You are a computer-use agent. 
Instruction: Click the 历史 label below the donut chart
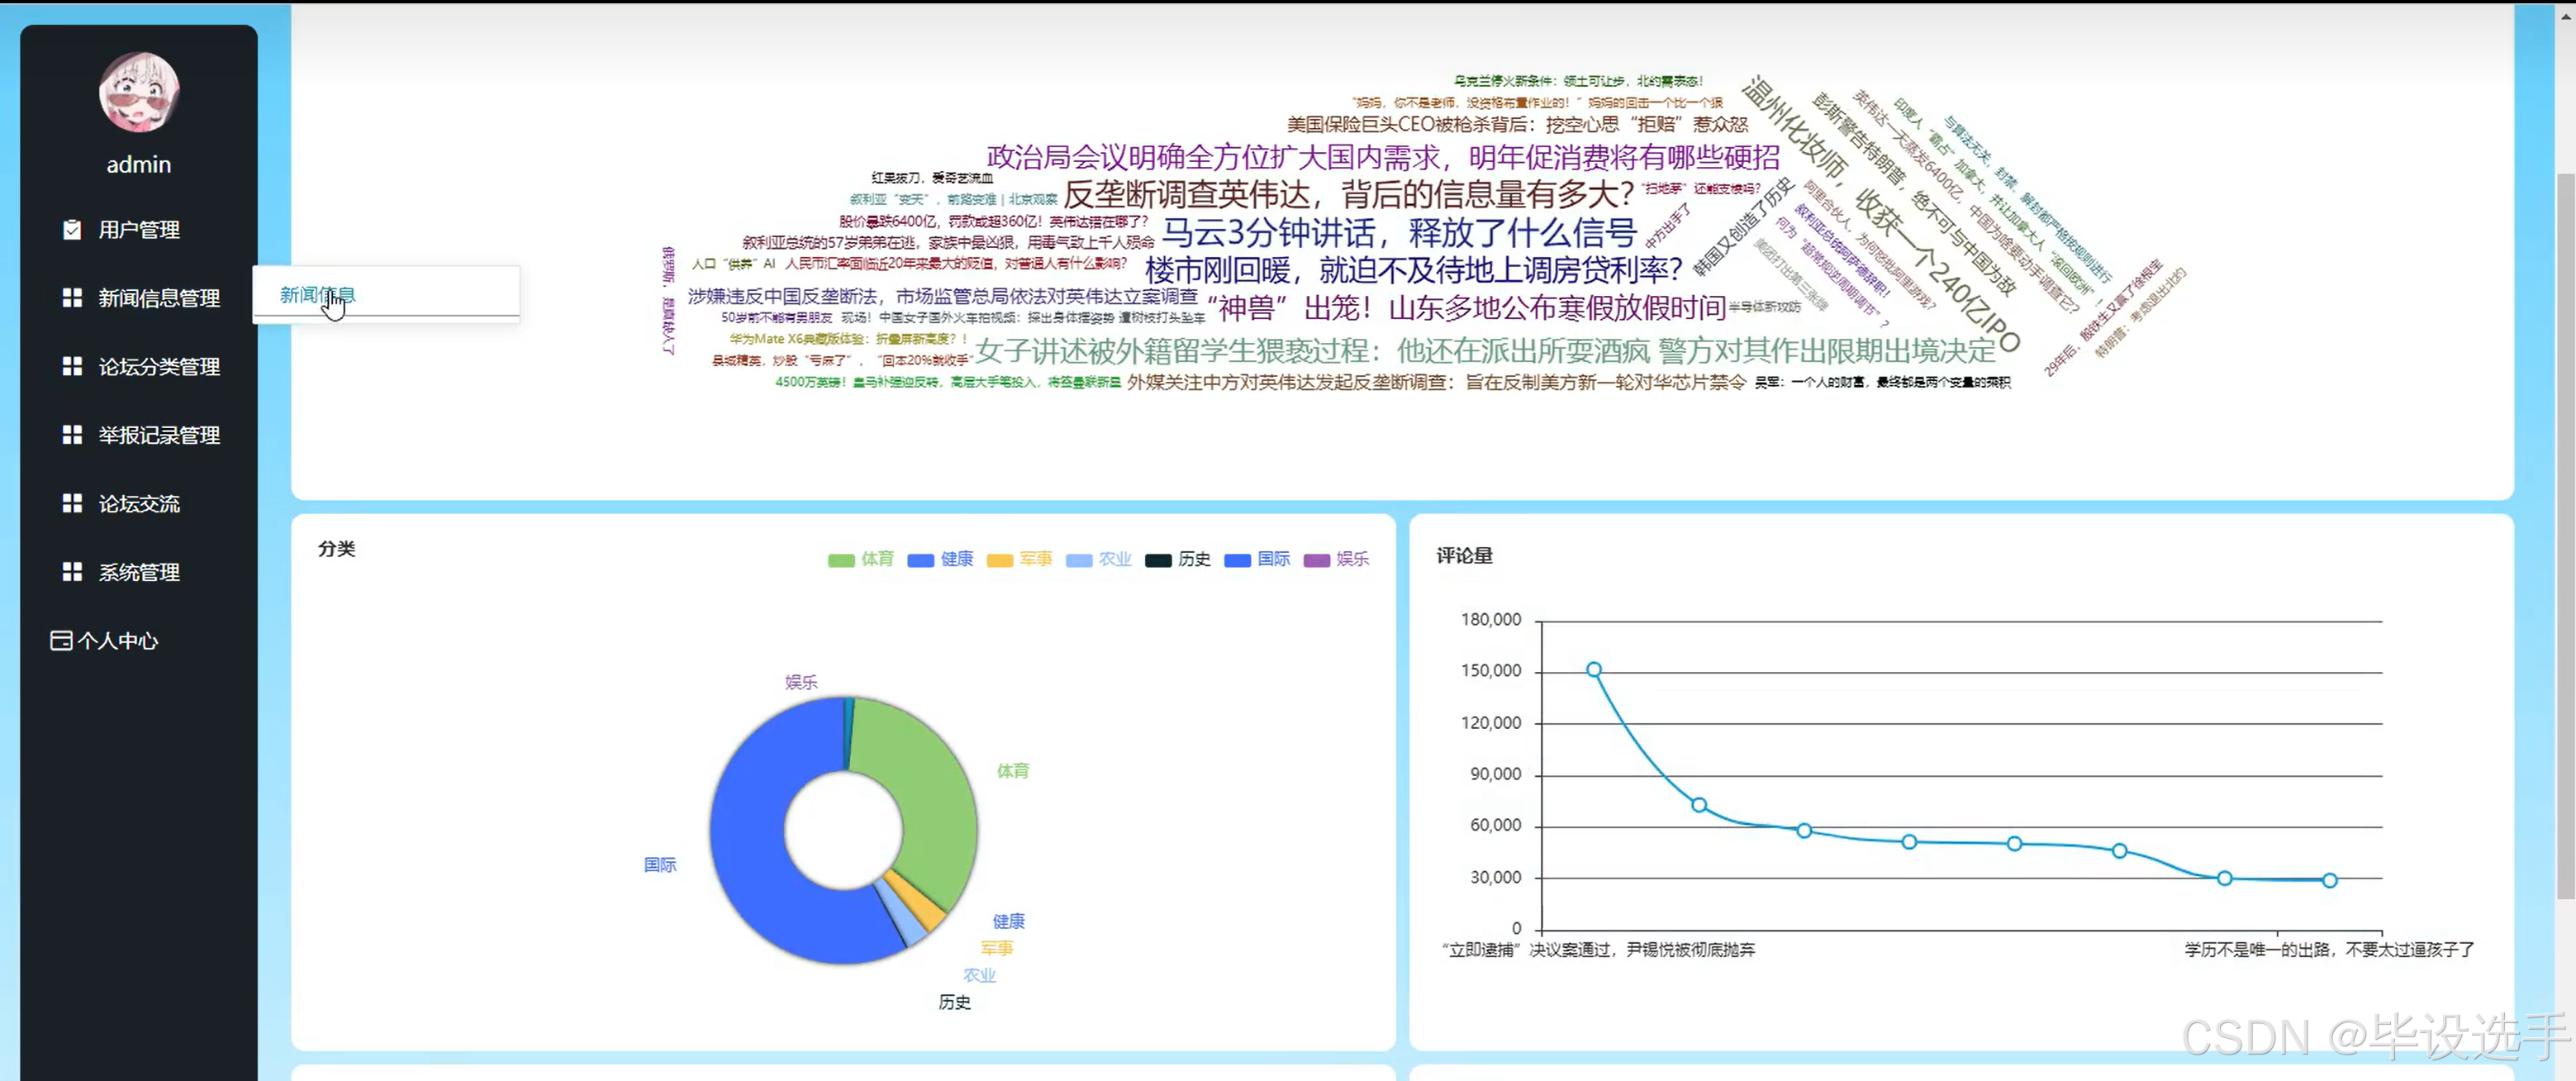coord(955,1002)
